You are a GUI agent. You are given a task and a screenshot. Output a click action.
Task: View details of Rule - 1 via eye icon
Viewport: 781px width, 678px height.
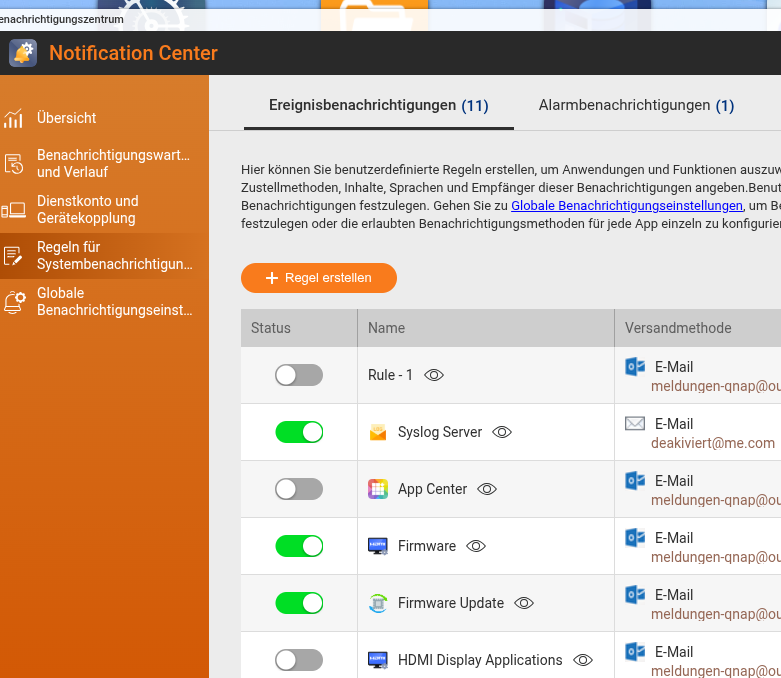click(434, 375)
